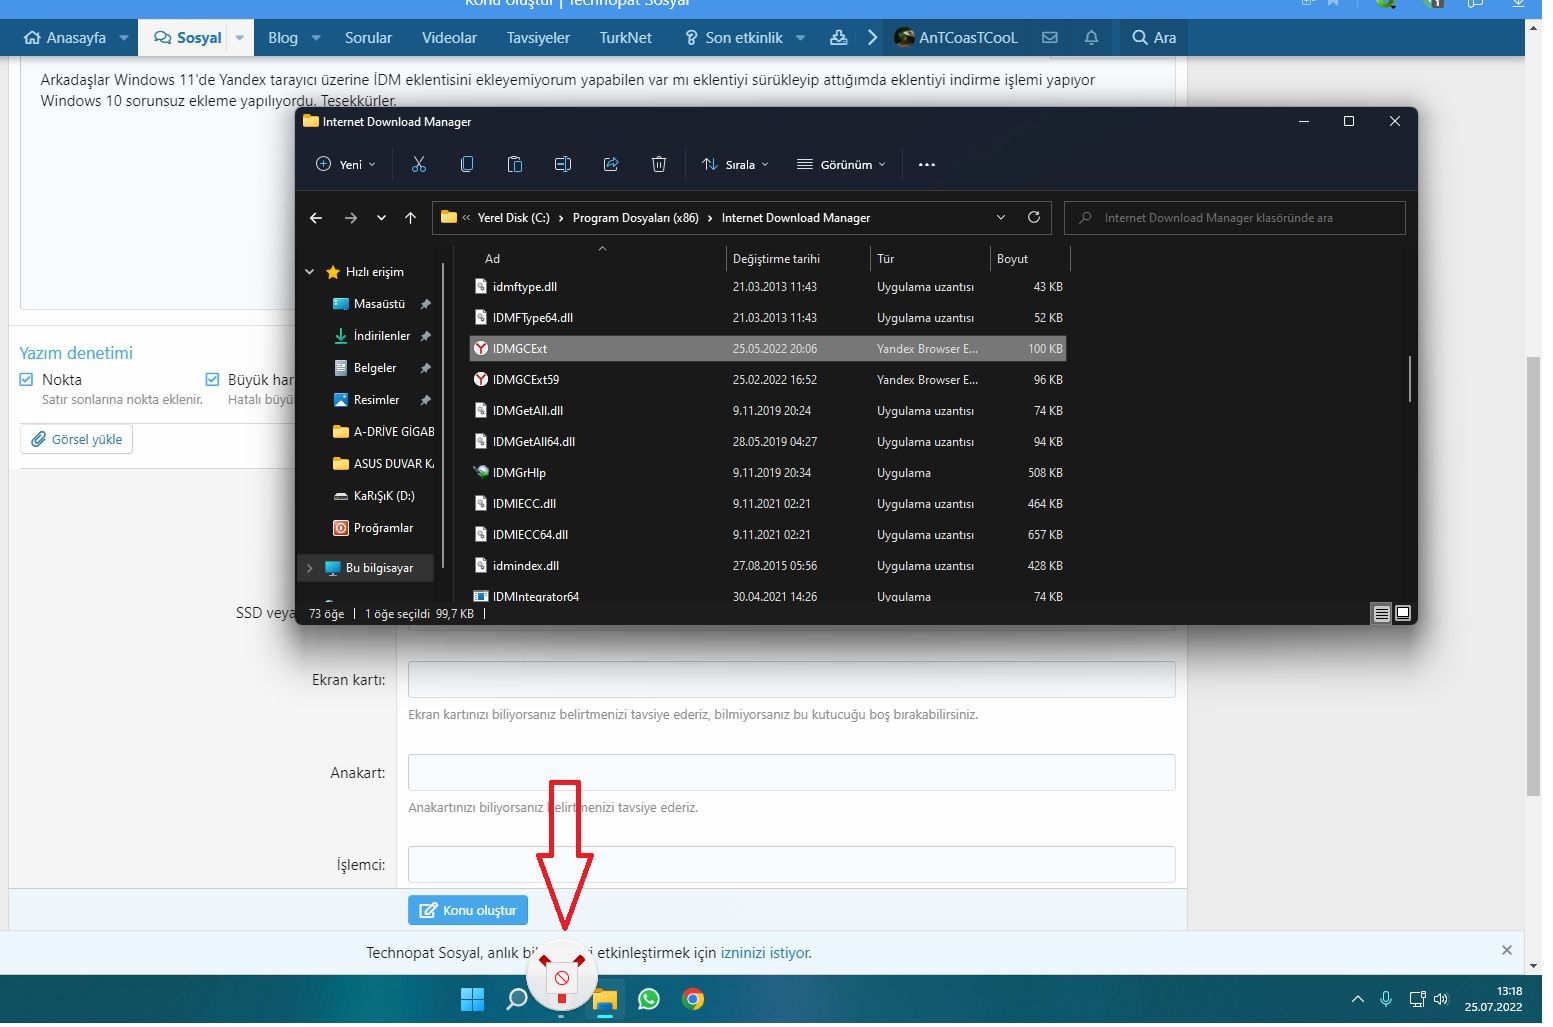Click the Copy icon in Explorer toolbar
Screen dimensions: 1553x1027
[467, 165]
